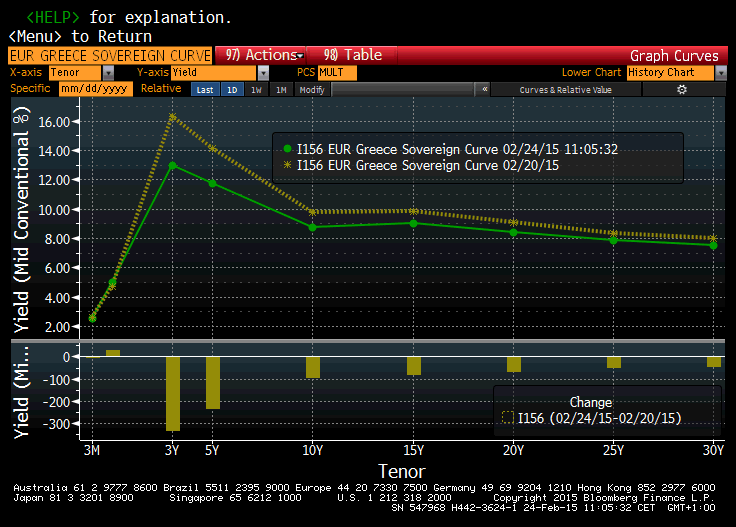Click the <HELP> text at top
Viewport: 736px width, 527px height.
53,17
